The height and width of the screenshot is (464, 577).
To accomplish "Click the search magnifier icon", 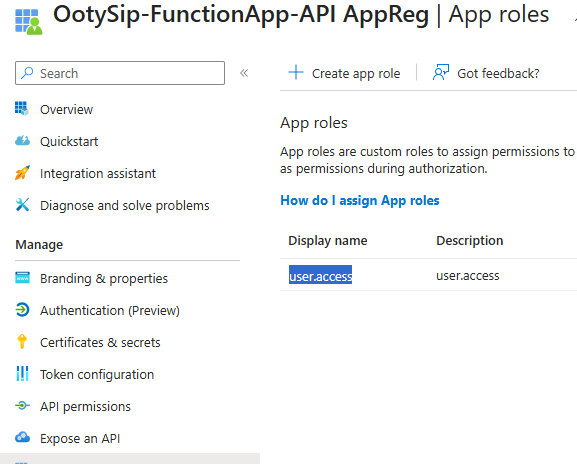I will (x=27, y=73).
